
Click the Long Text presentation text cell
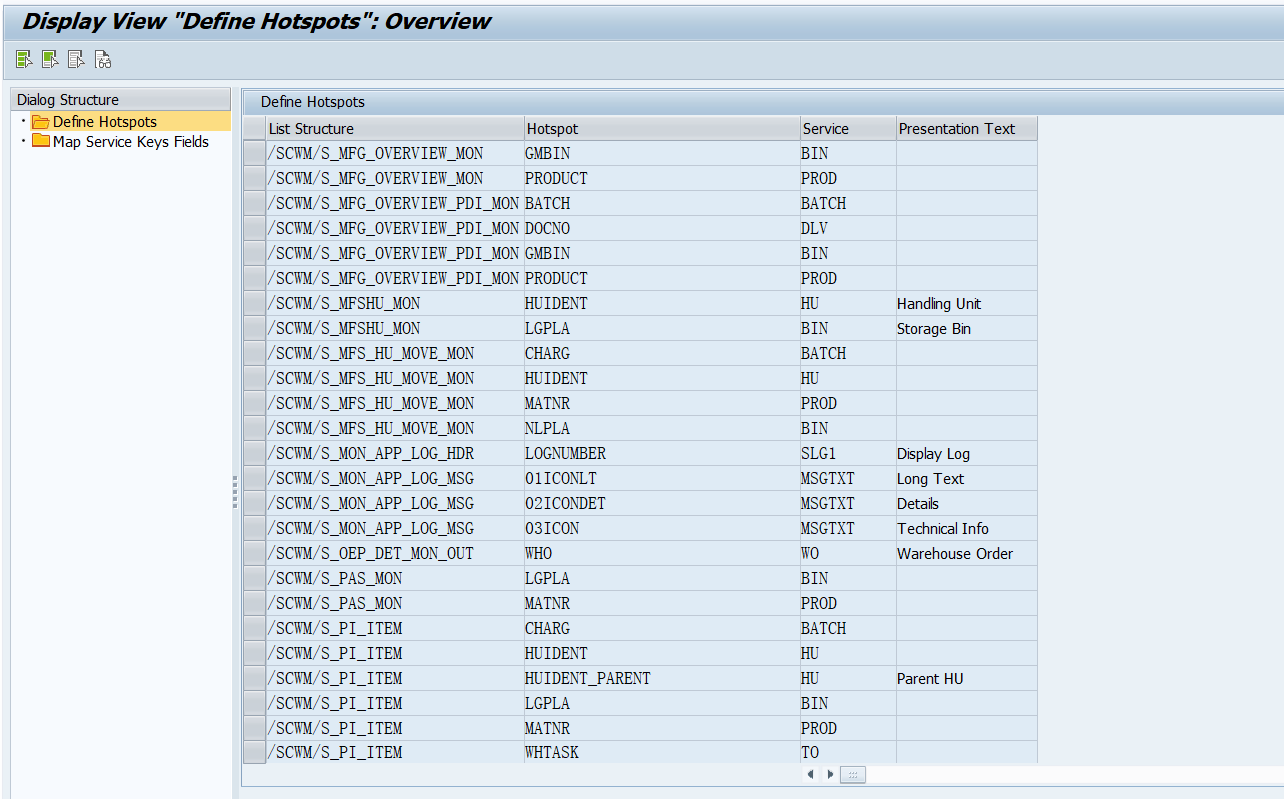click(x=967, y=479)
